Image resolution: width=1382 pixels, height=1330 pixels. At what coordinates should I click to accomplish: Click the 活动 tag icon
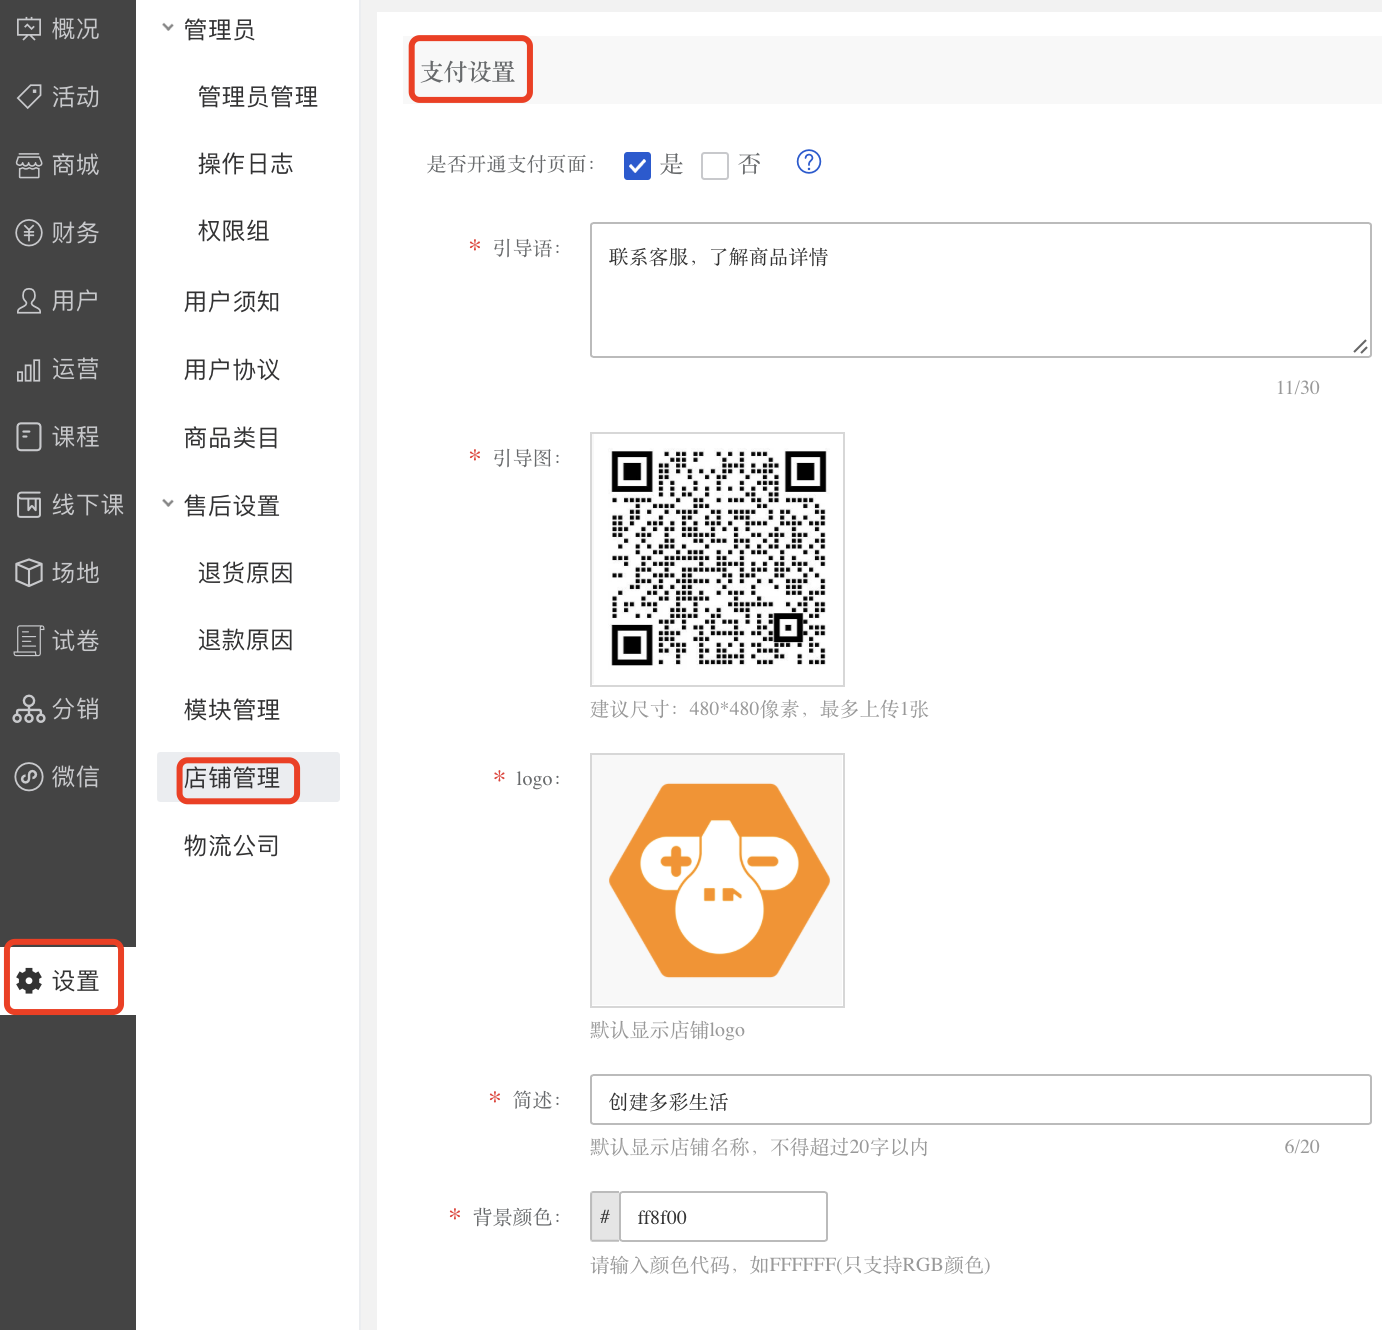pos(29,97)
